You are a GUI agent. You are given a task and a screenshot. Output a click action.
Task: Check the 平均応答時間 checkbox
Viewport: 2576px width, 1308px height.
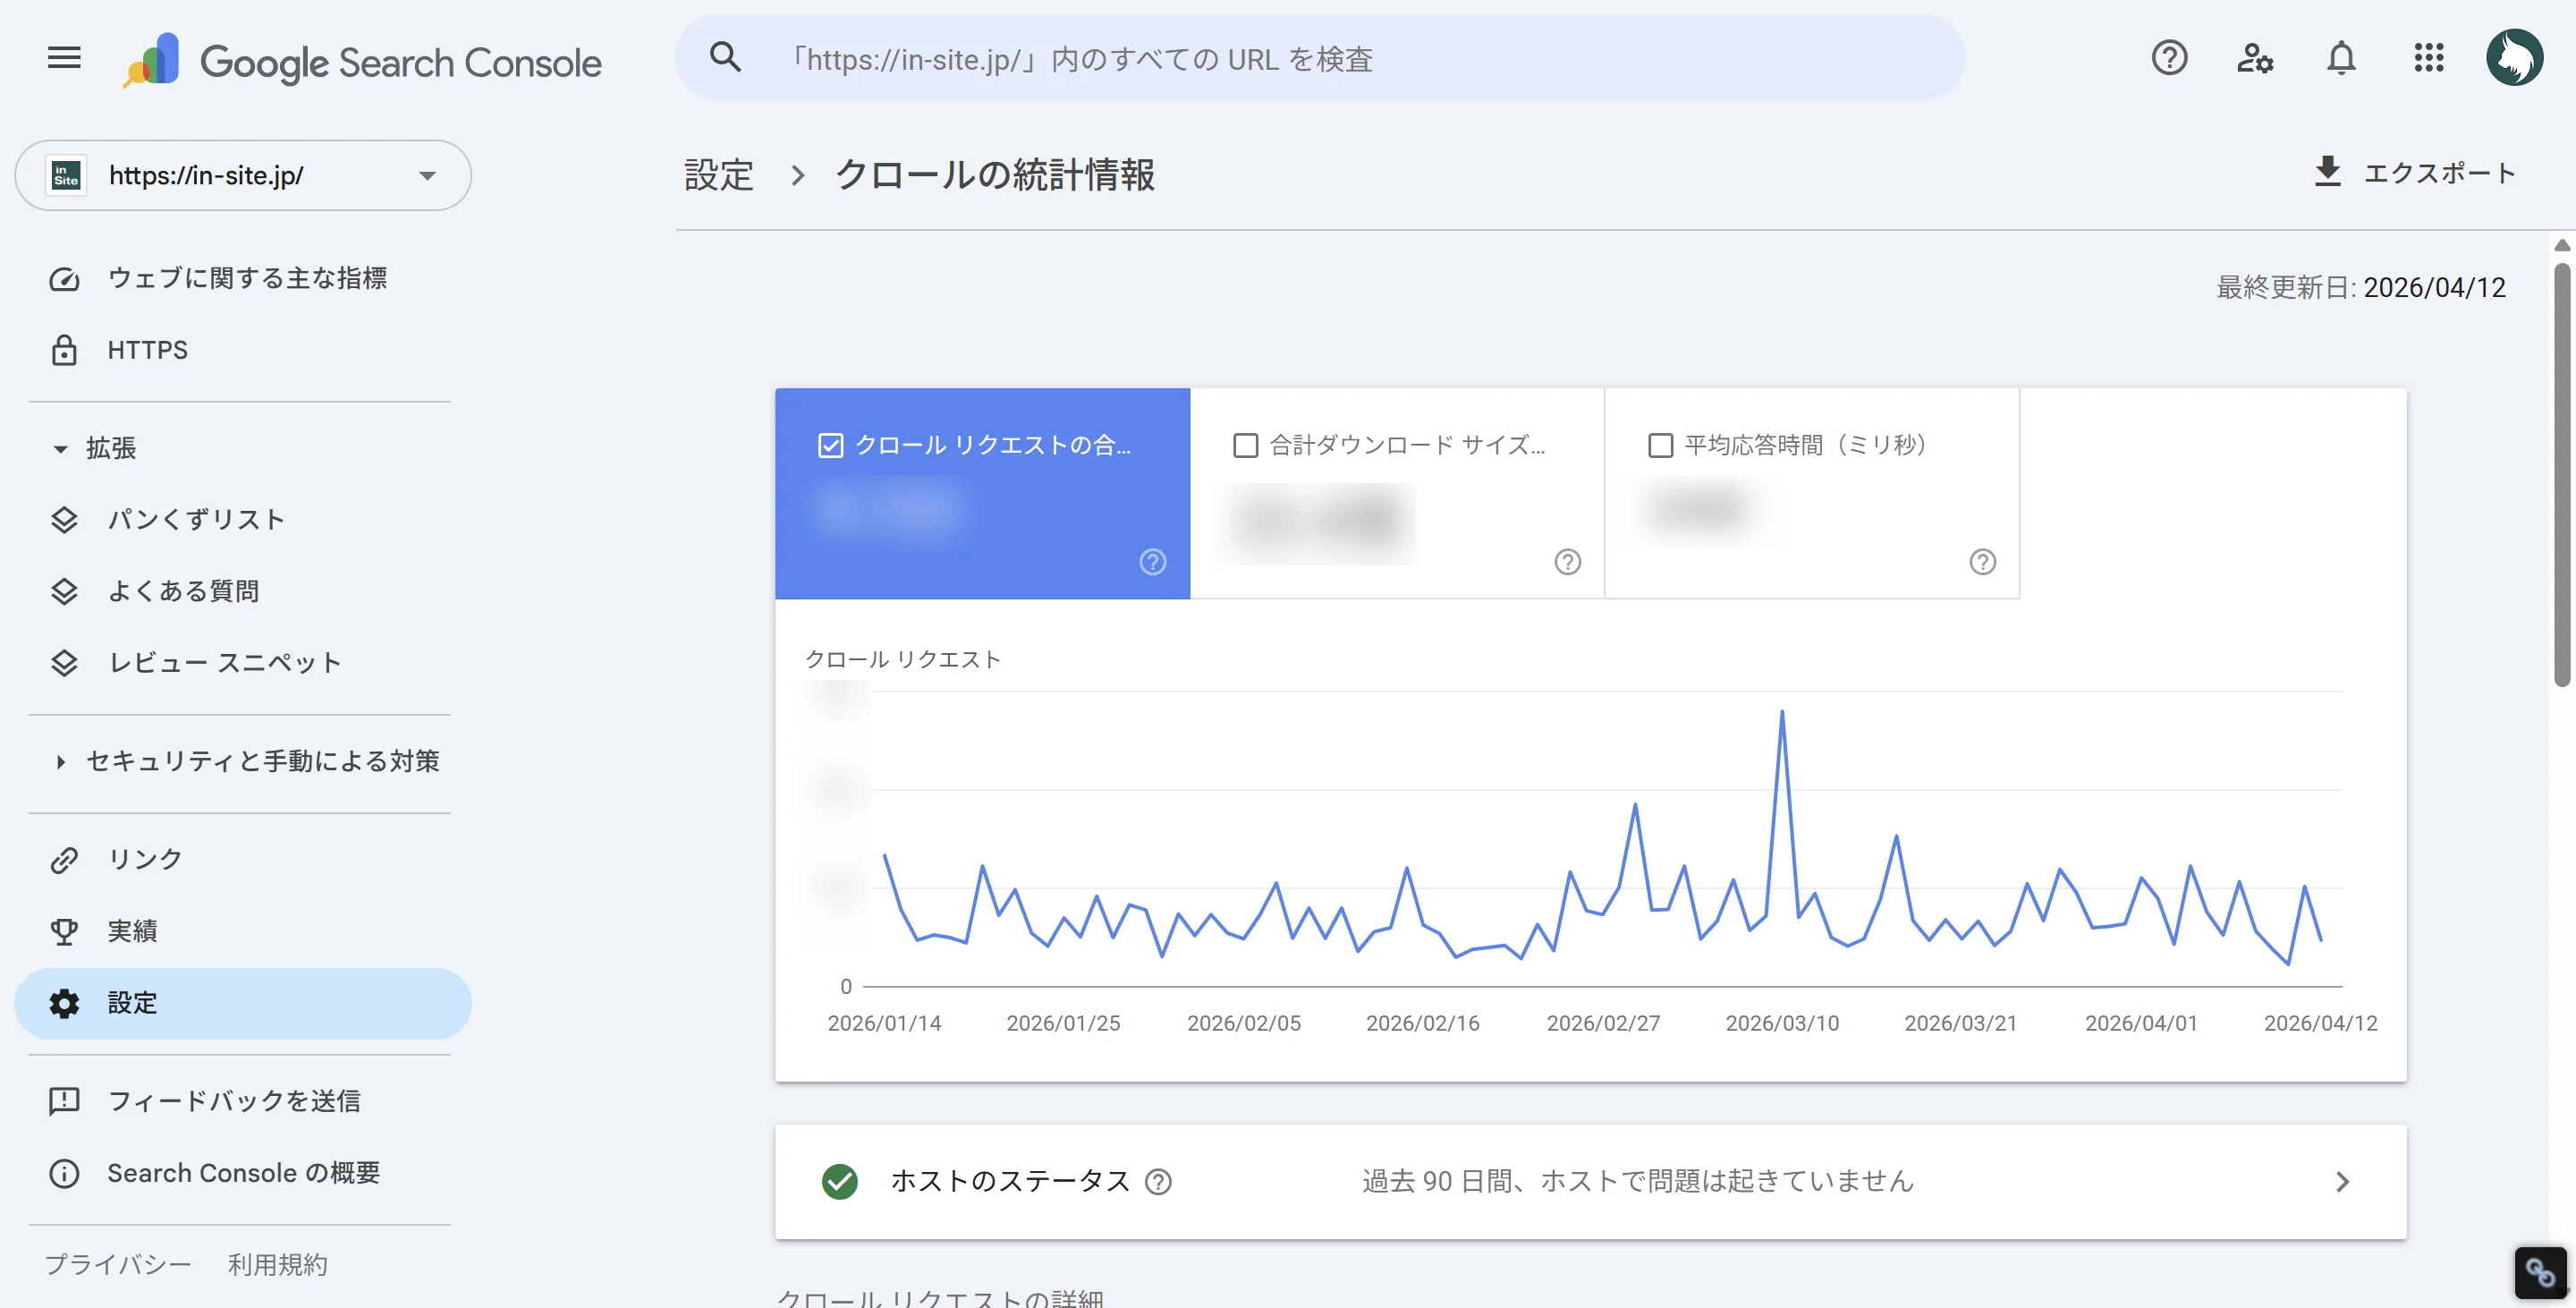click(x=1659, y=444)
